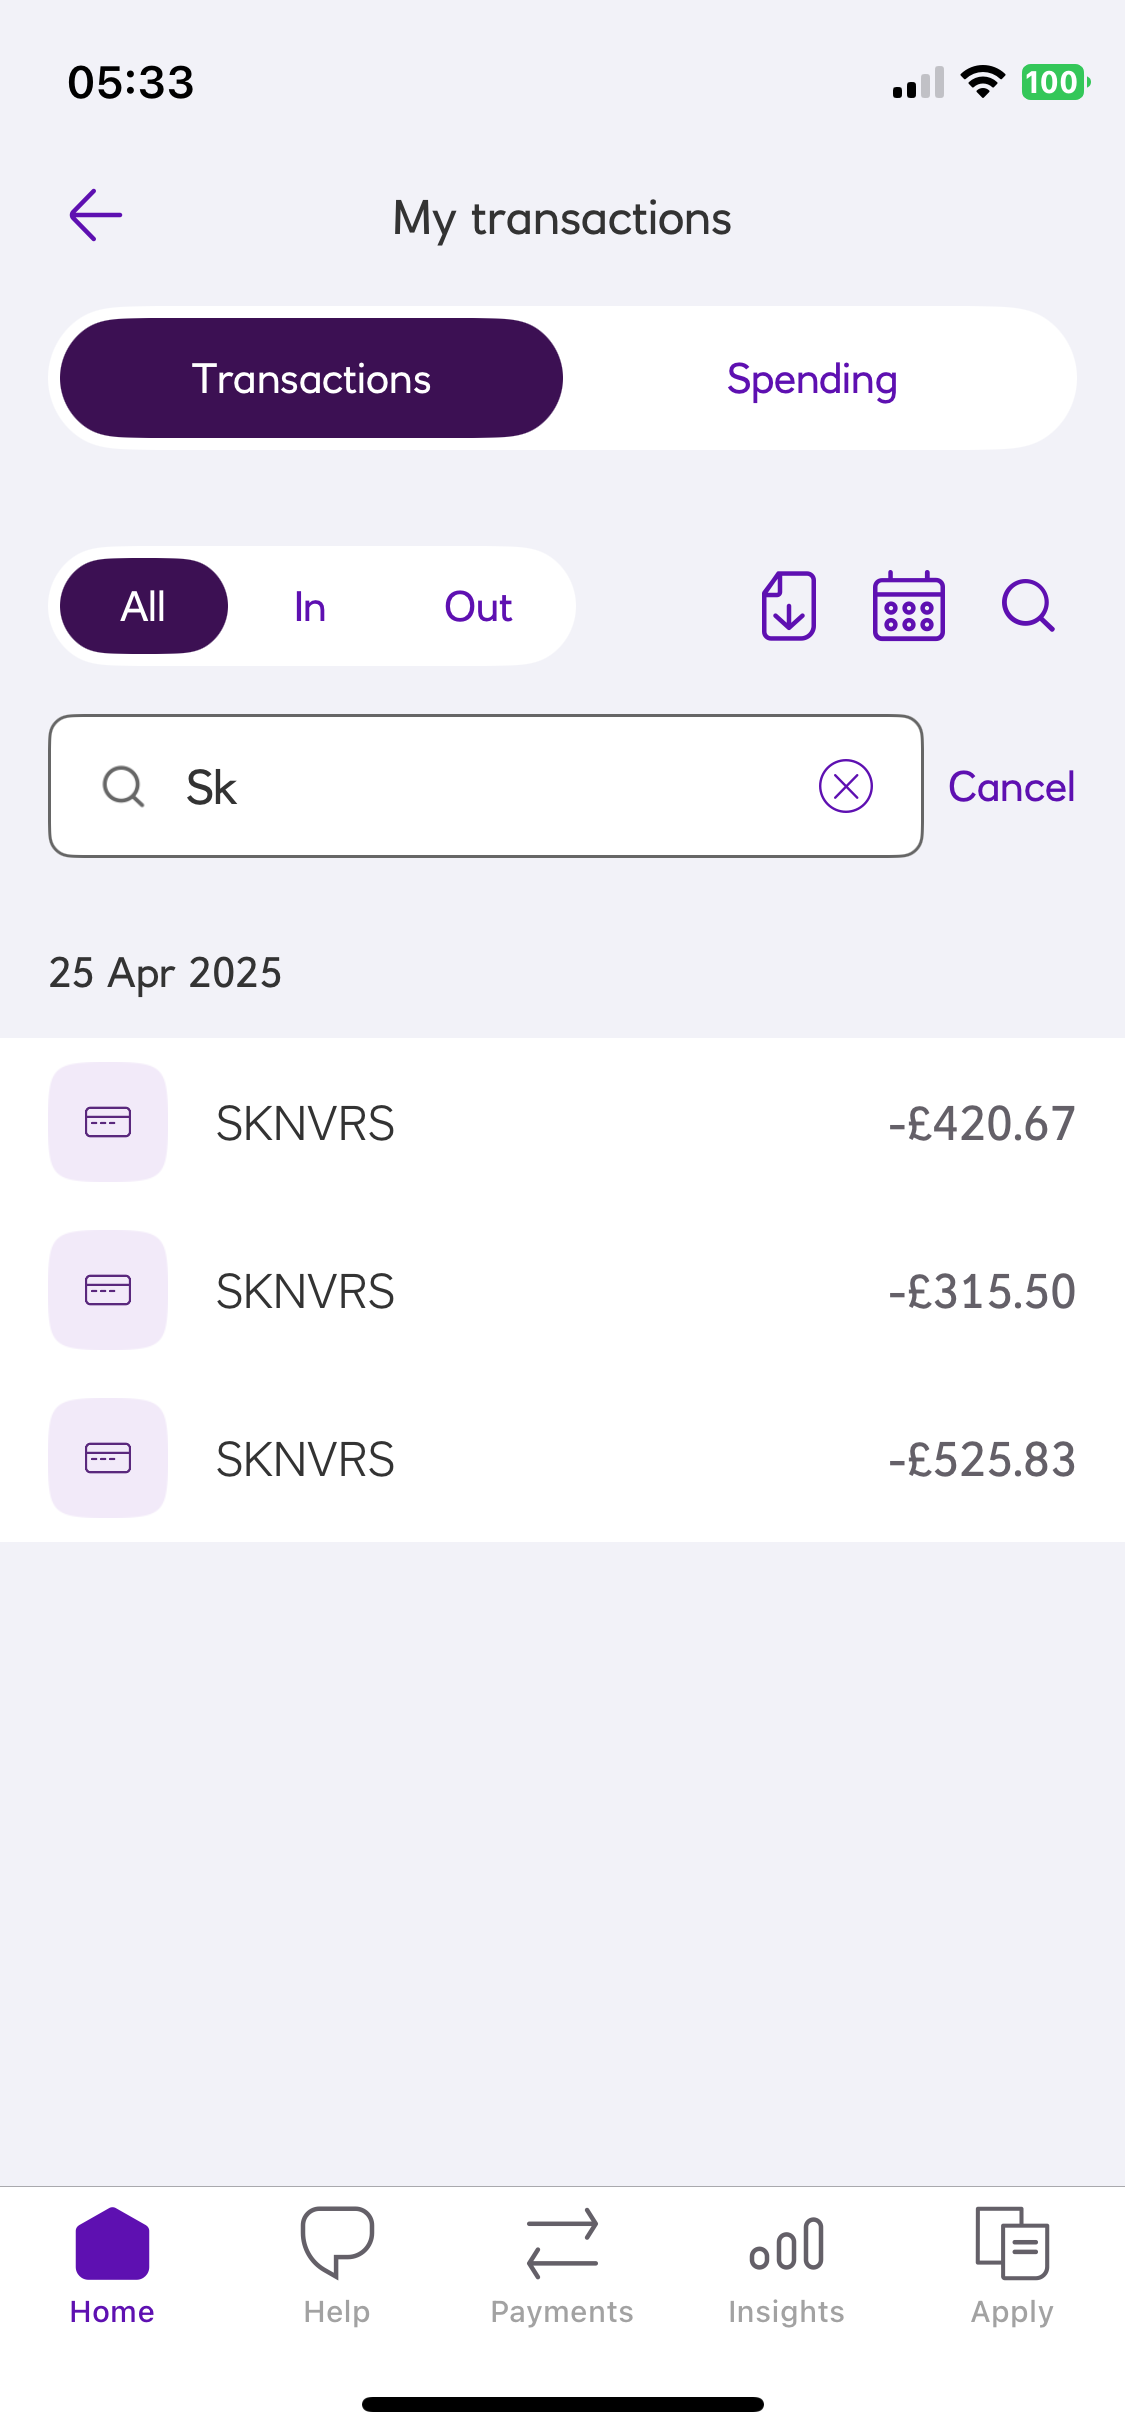Switch to the Spending tab

[x=812, y=379]
